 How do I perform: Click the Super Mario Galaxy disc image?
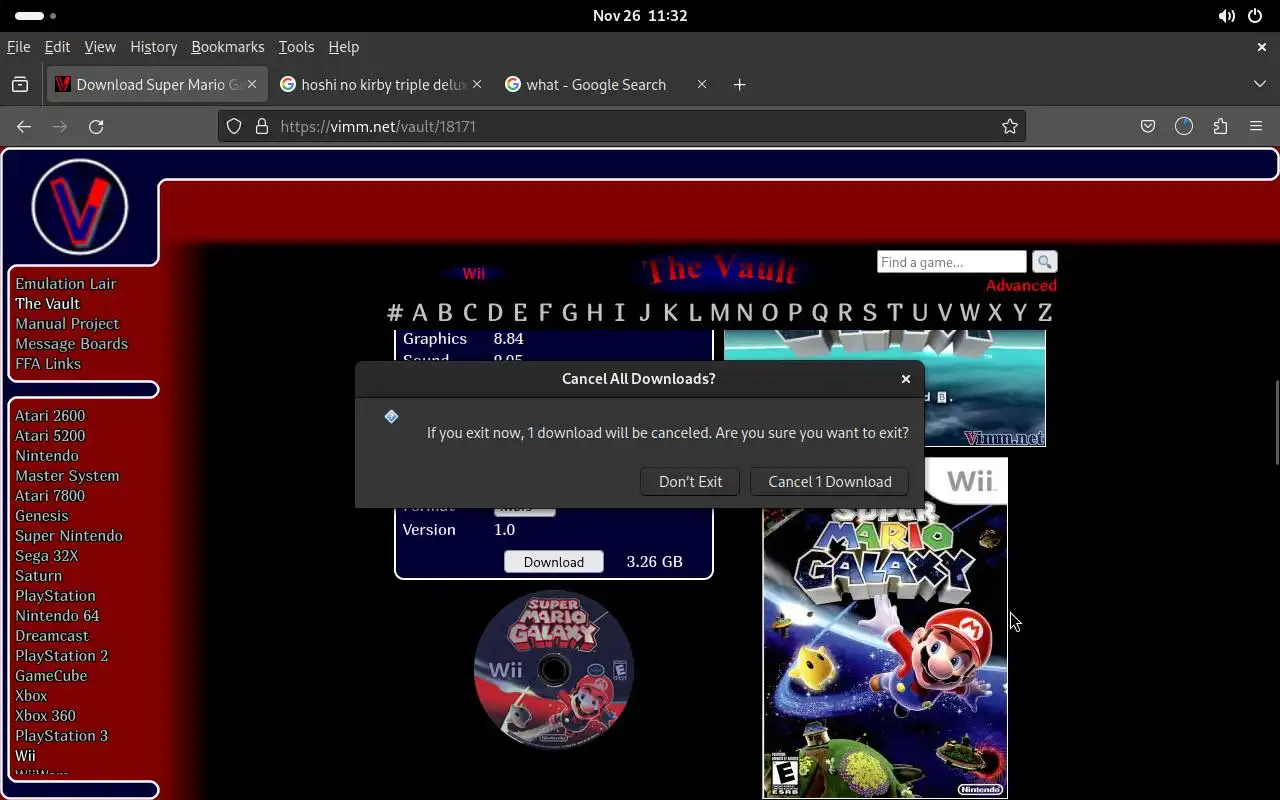click(553, 670)
